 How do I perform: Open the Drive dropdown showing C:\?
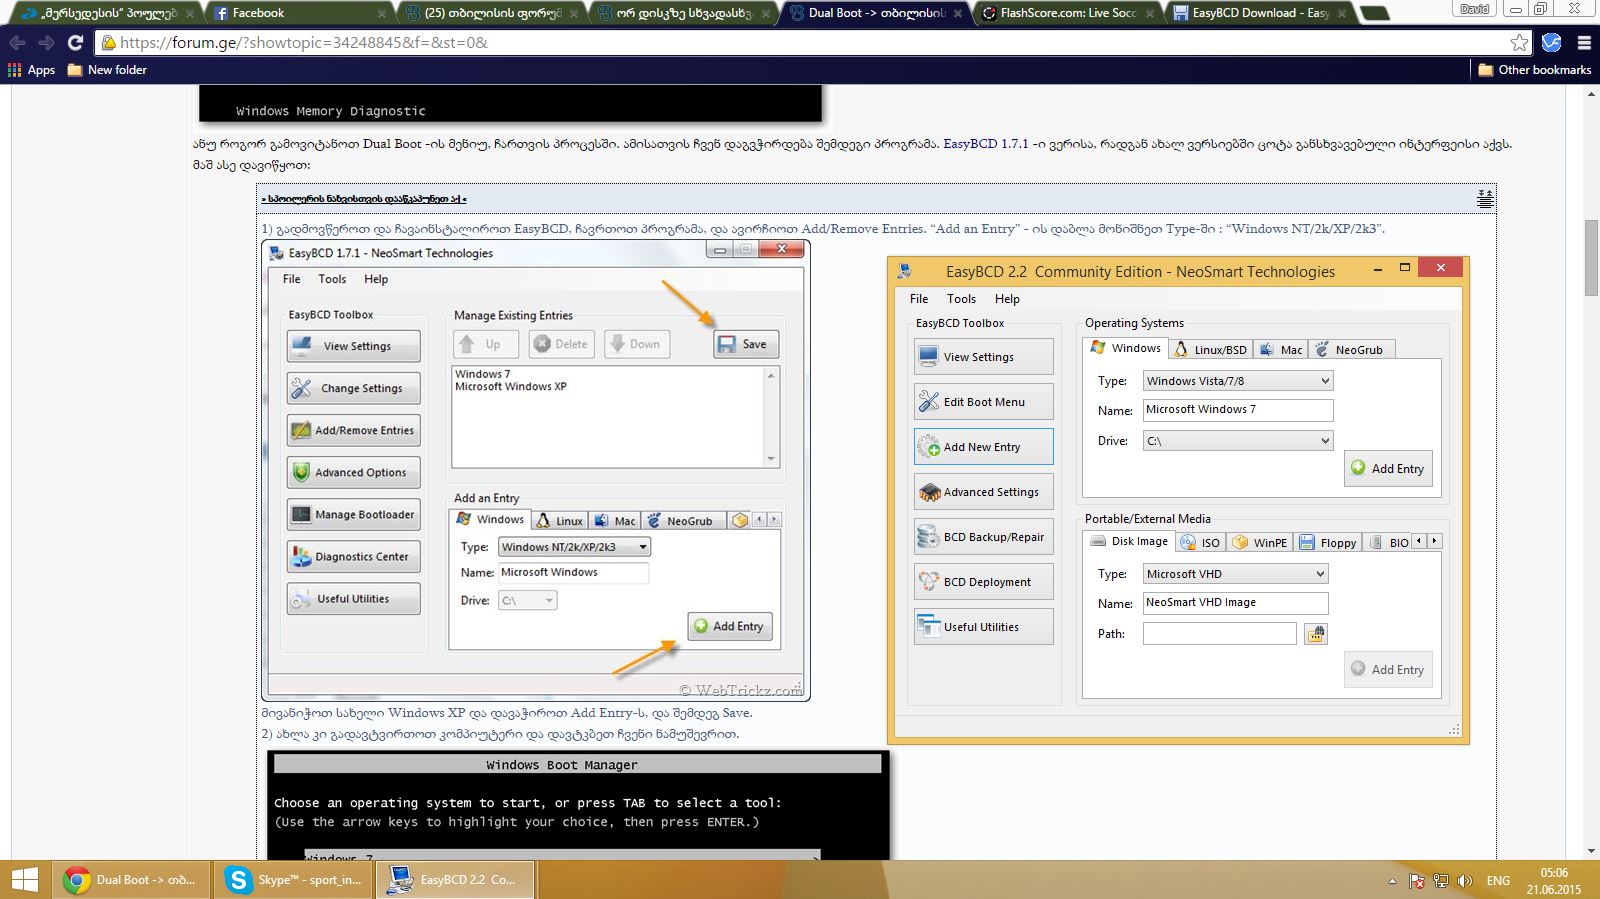click(1238, 441)
